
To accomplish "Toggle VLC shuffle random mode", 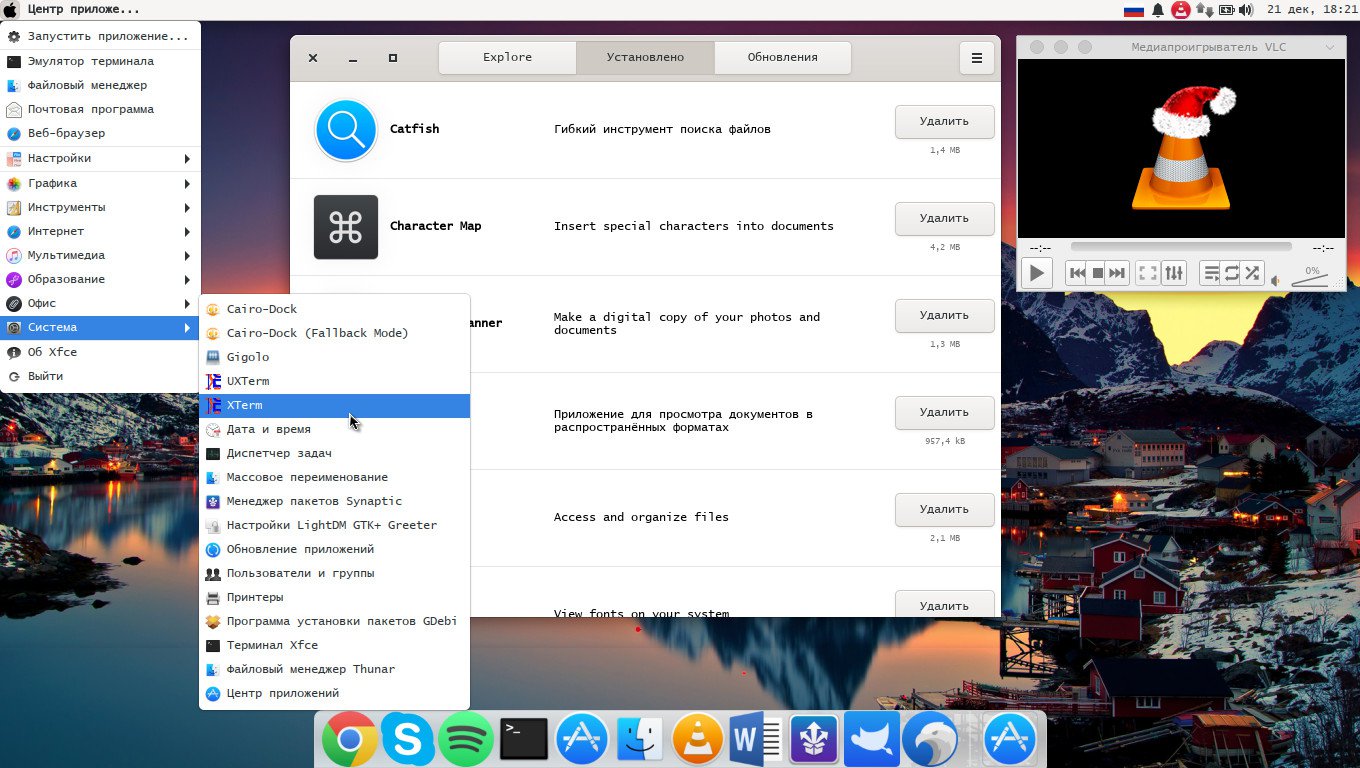I will click(x=1252, y=273).
